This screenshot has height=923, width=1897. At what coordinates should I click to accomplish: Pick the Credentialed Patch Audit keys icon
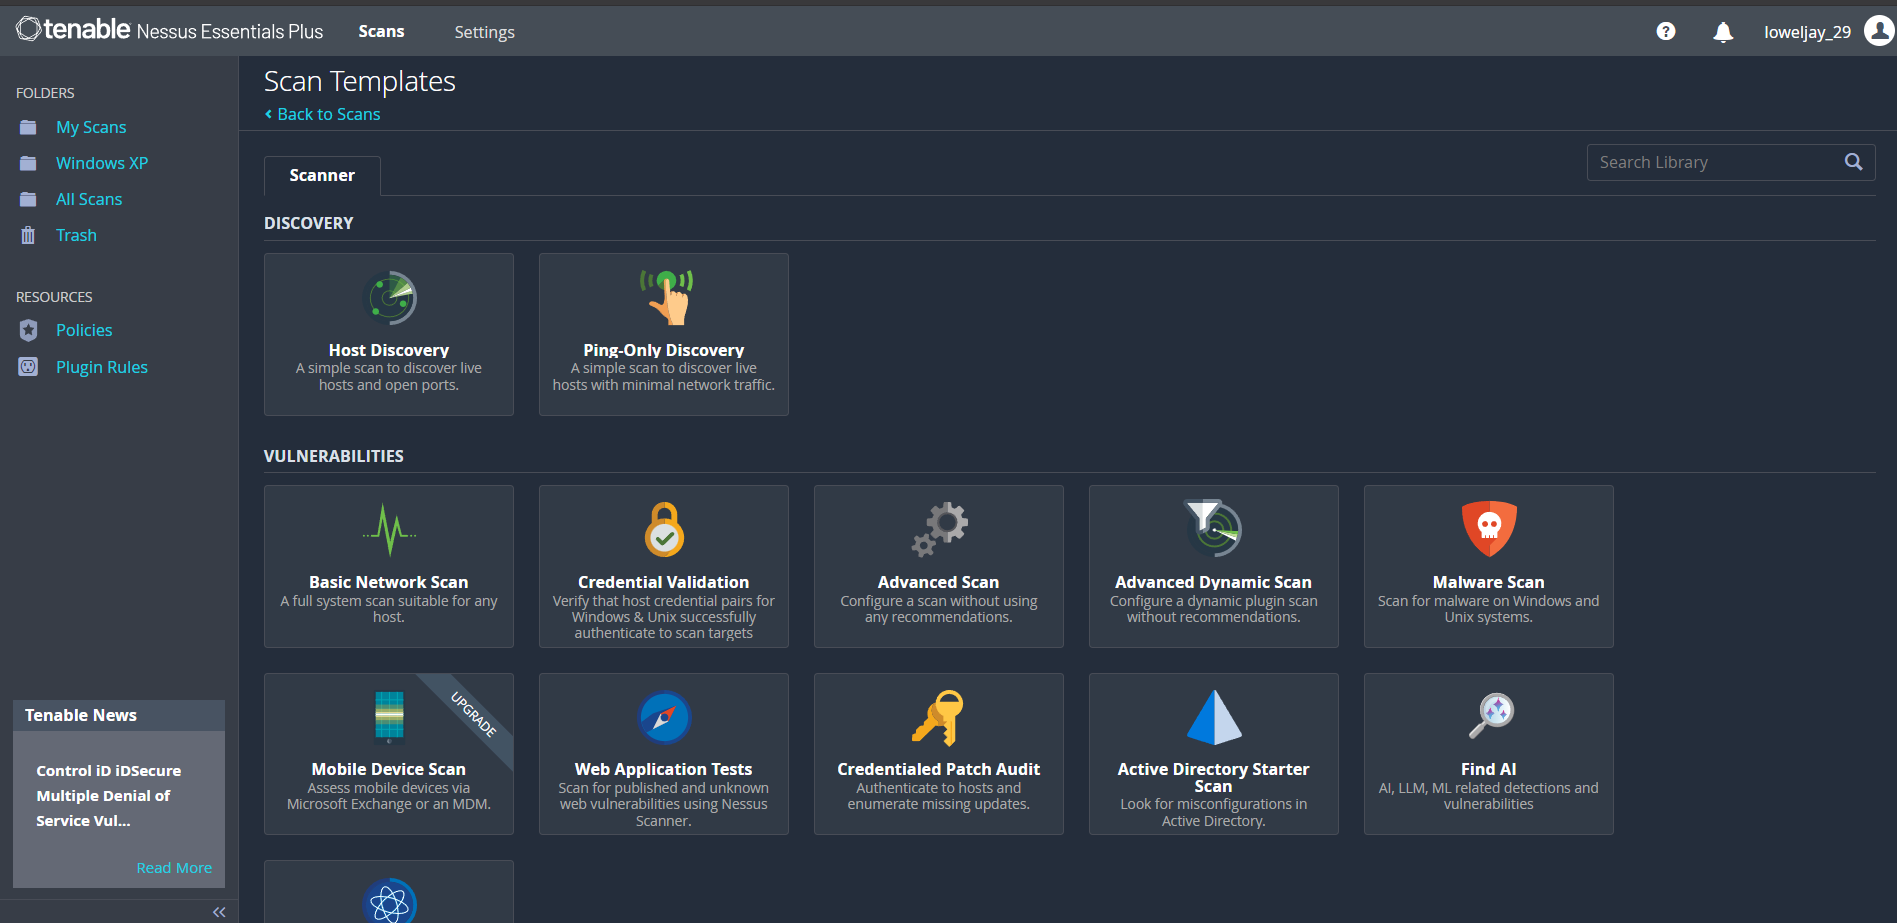click(x=938, y=718)
